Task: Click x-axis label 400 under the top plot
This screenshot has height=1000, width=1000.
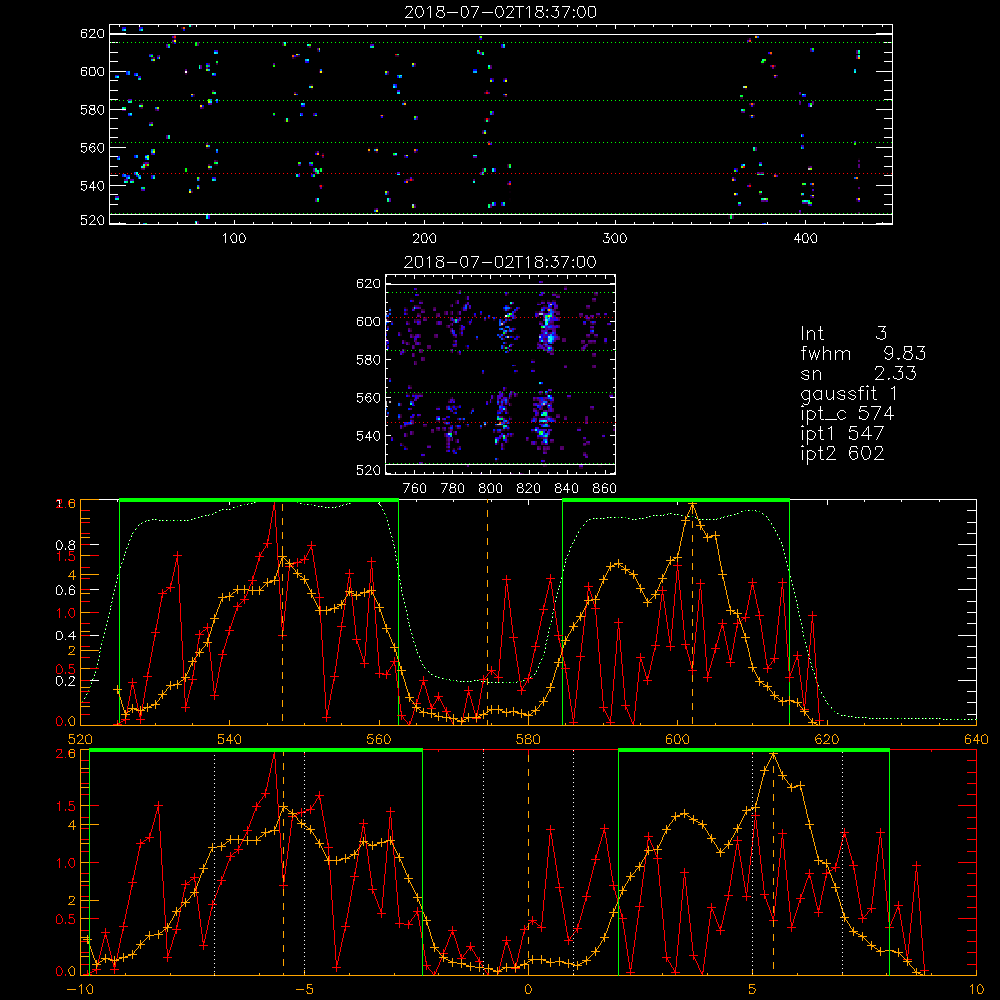Action: pos(805,239)
